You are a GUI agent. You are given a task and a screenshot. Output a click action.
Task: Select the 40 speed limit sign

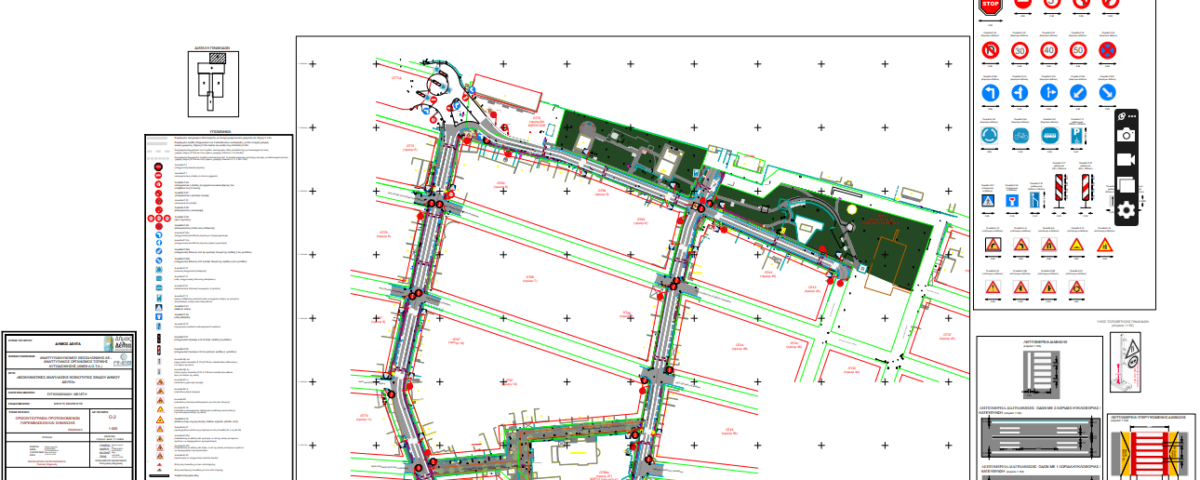1049,50
